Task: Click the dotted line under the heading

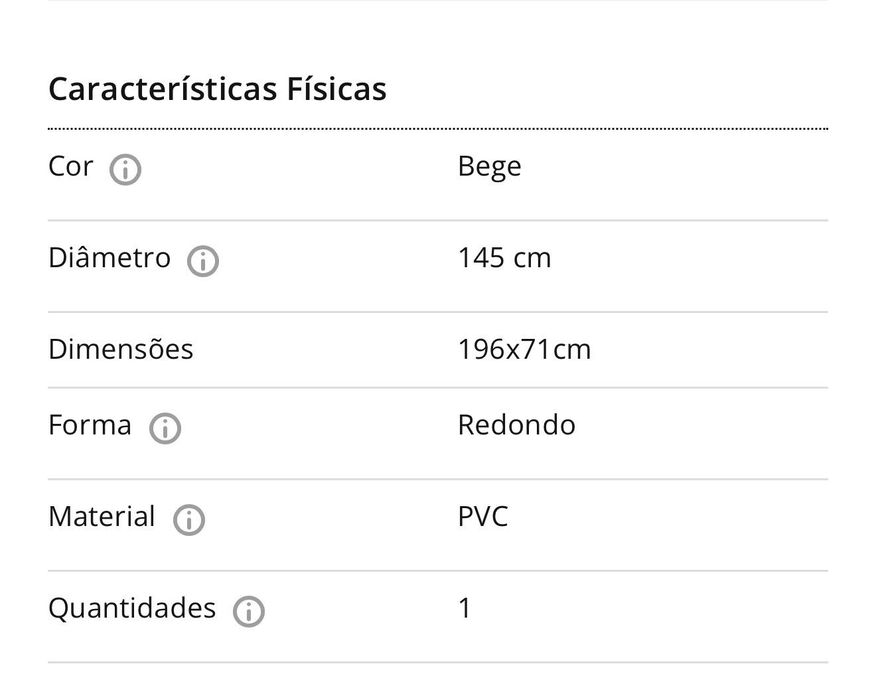Action: (437, 129)
